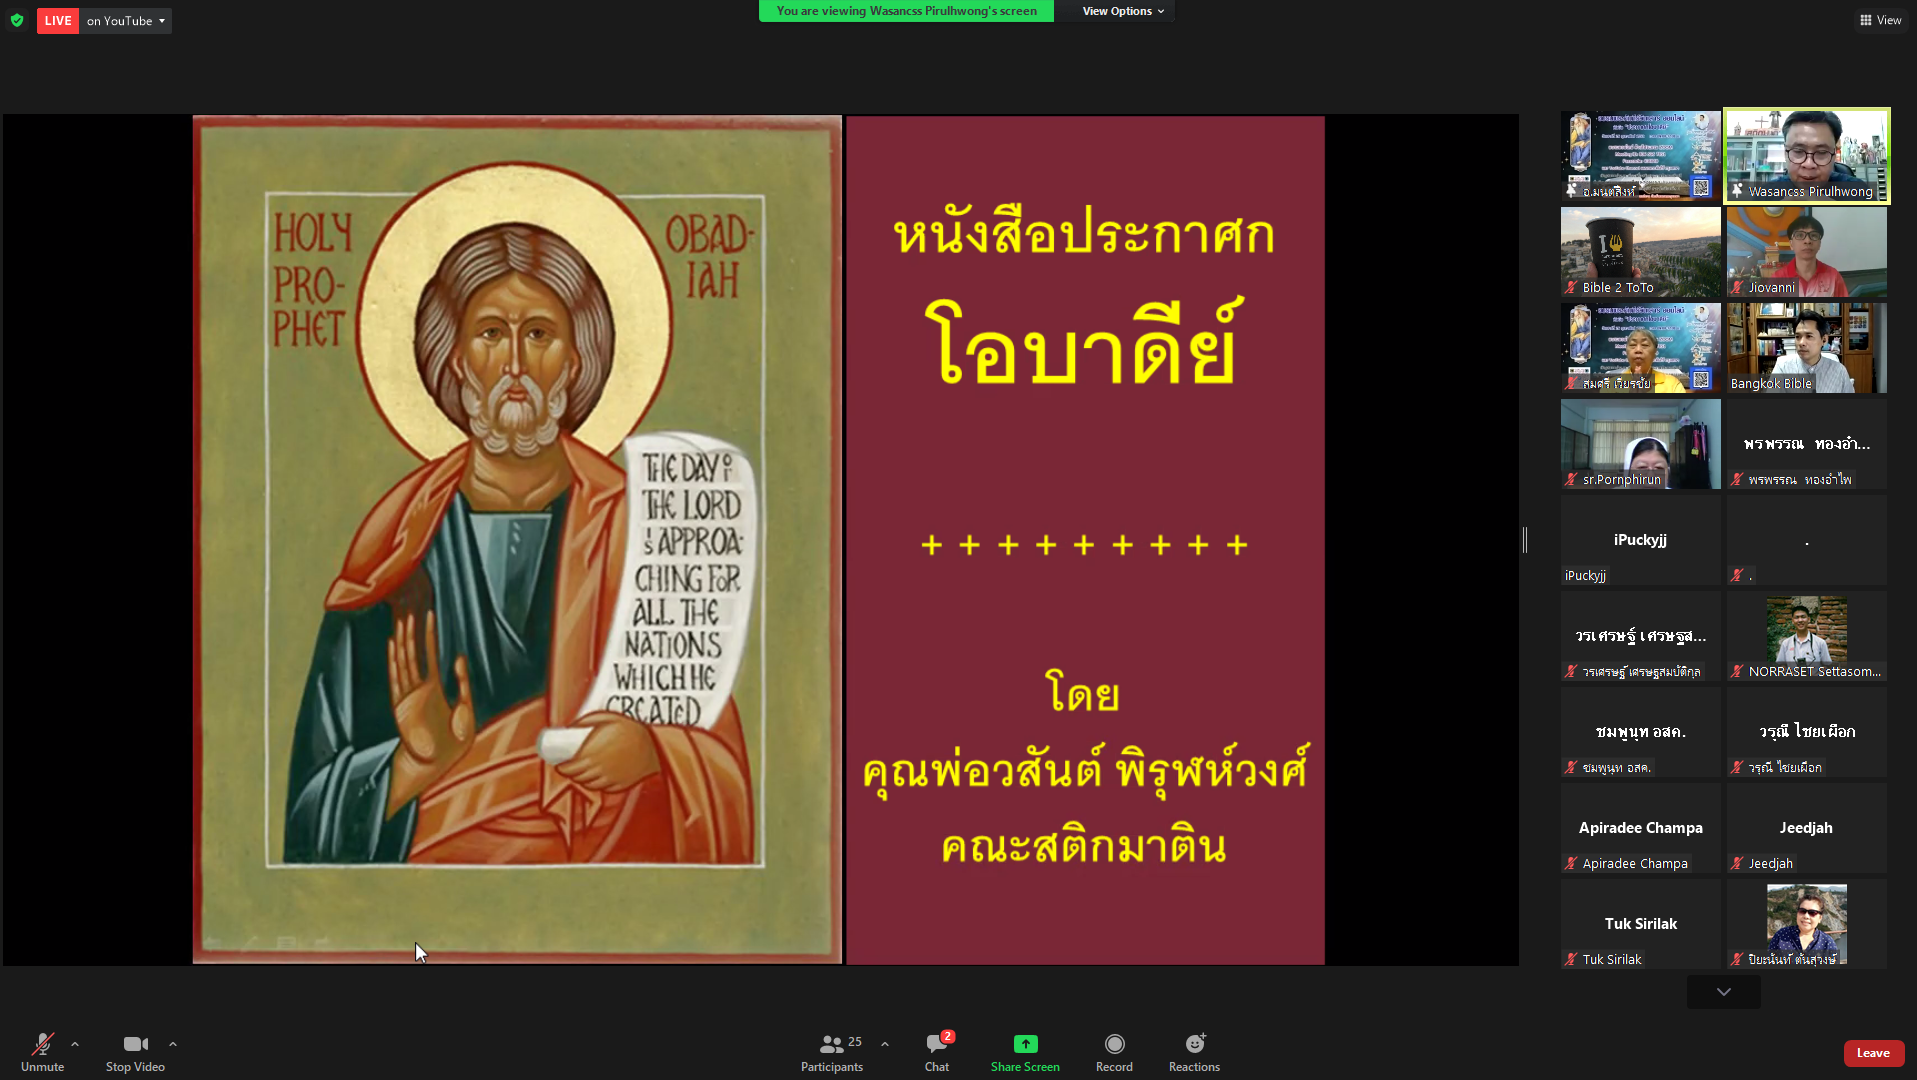The width and height of the screenshot is (1917, 1080).
Task: Click green 'You are viewing' screen banner
Action: pyautogui.click(x=906, y=11)
